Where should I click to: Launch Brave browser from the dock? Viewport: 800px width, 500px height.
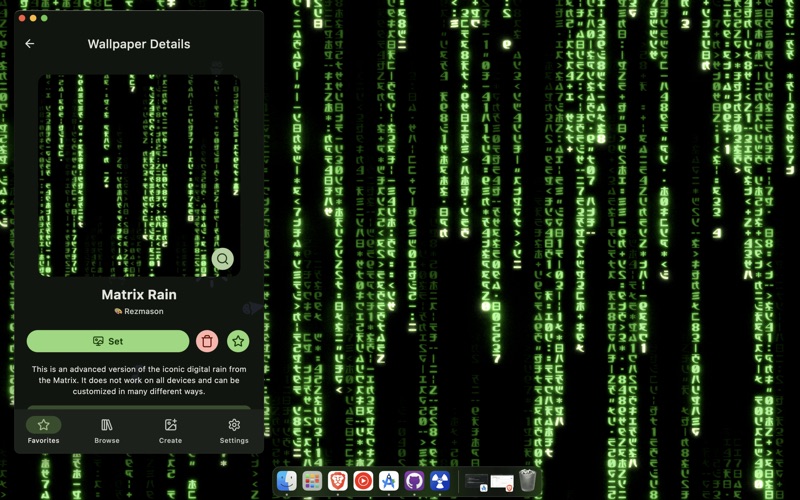[x=337, y=481]
